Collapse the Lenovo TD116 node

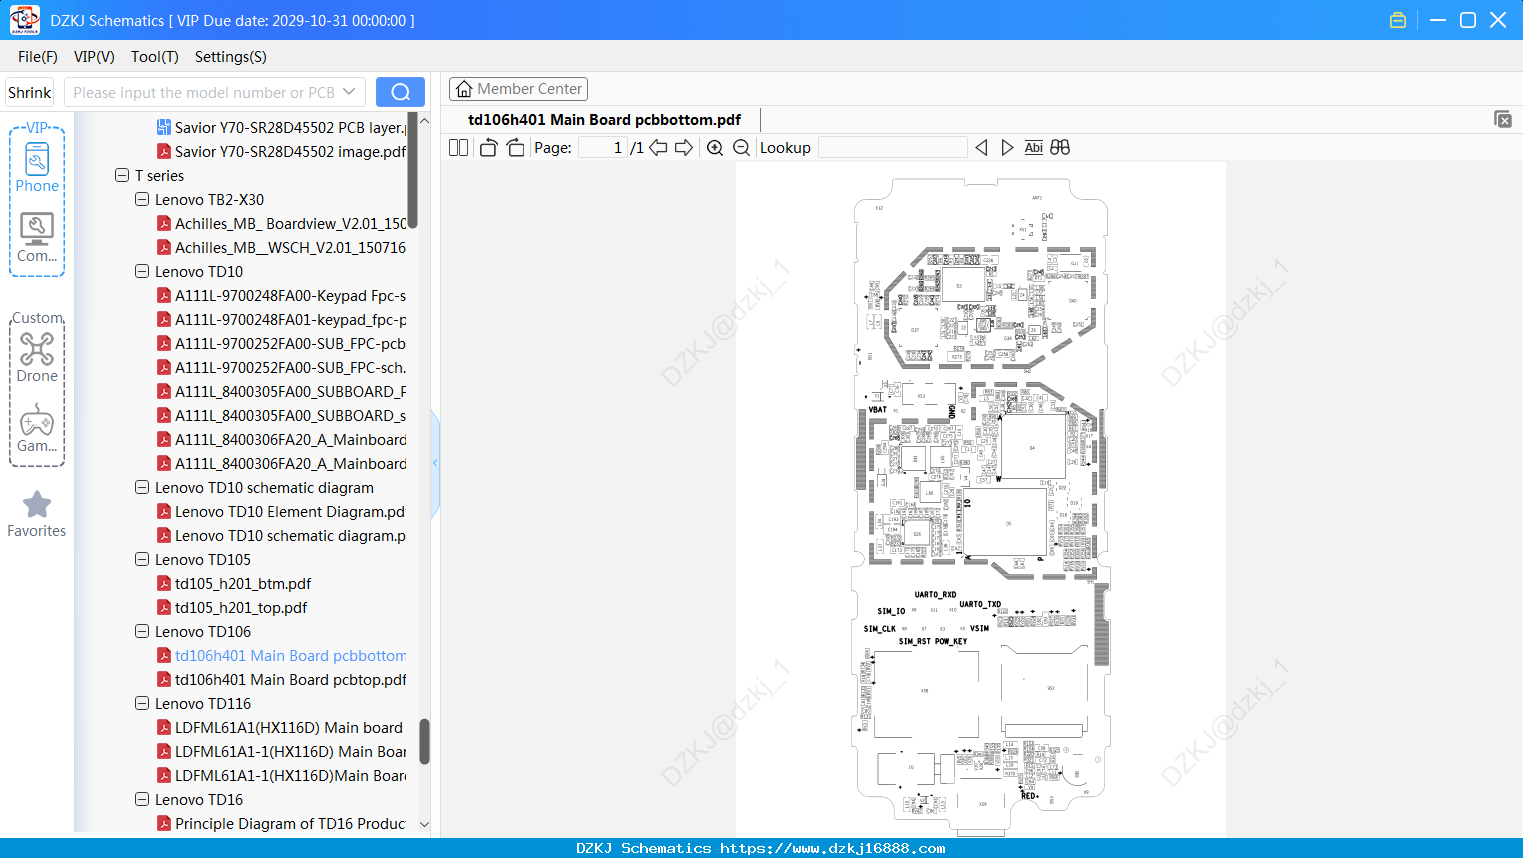[142, 703]
